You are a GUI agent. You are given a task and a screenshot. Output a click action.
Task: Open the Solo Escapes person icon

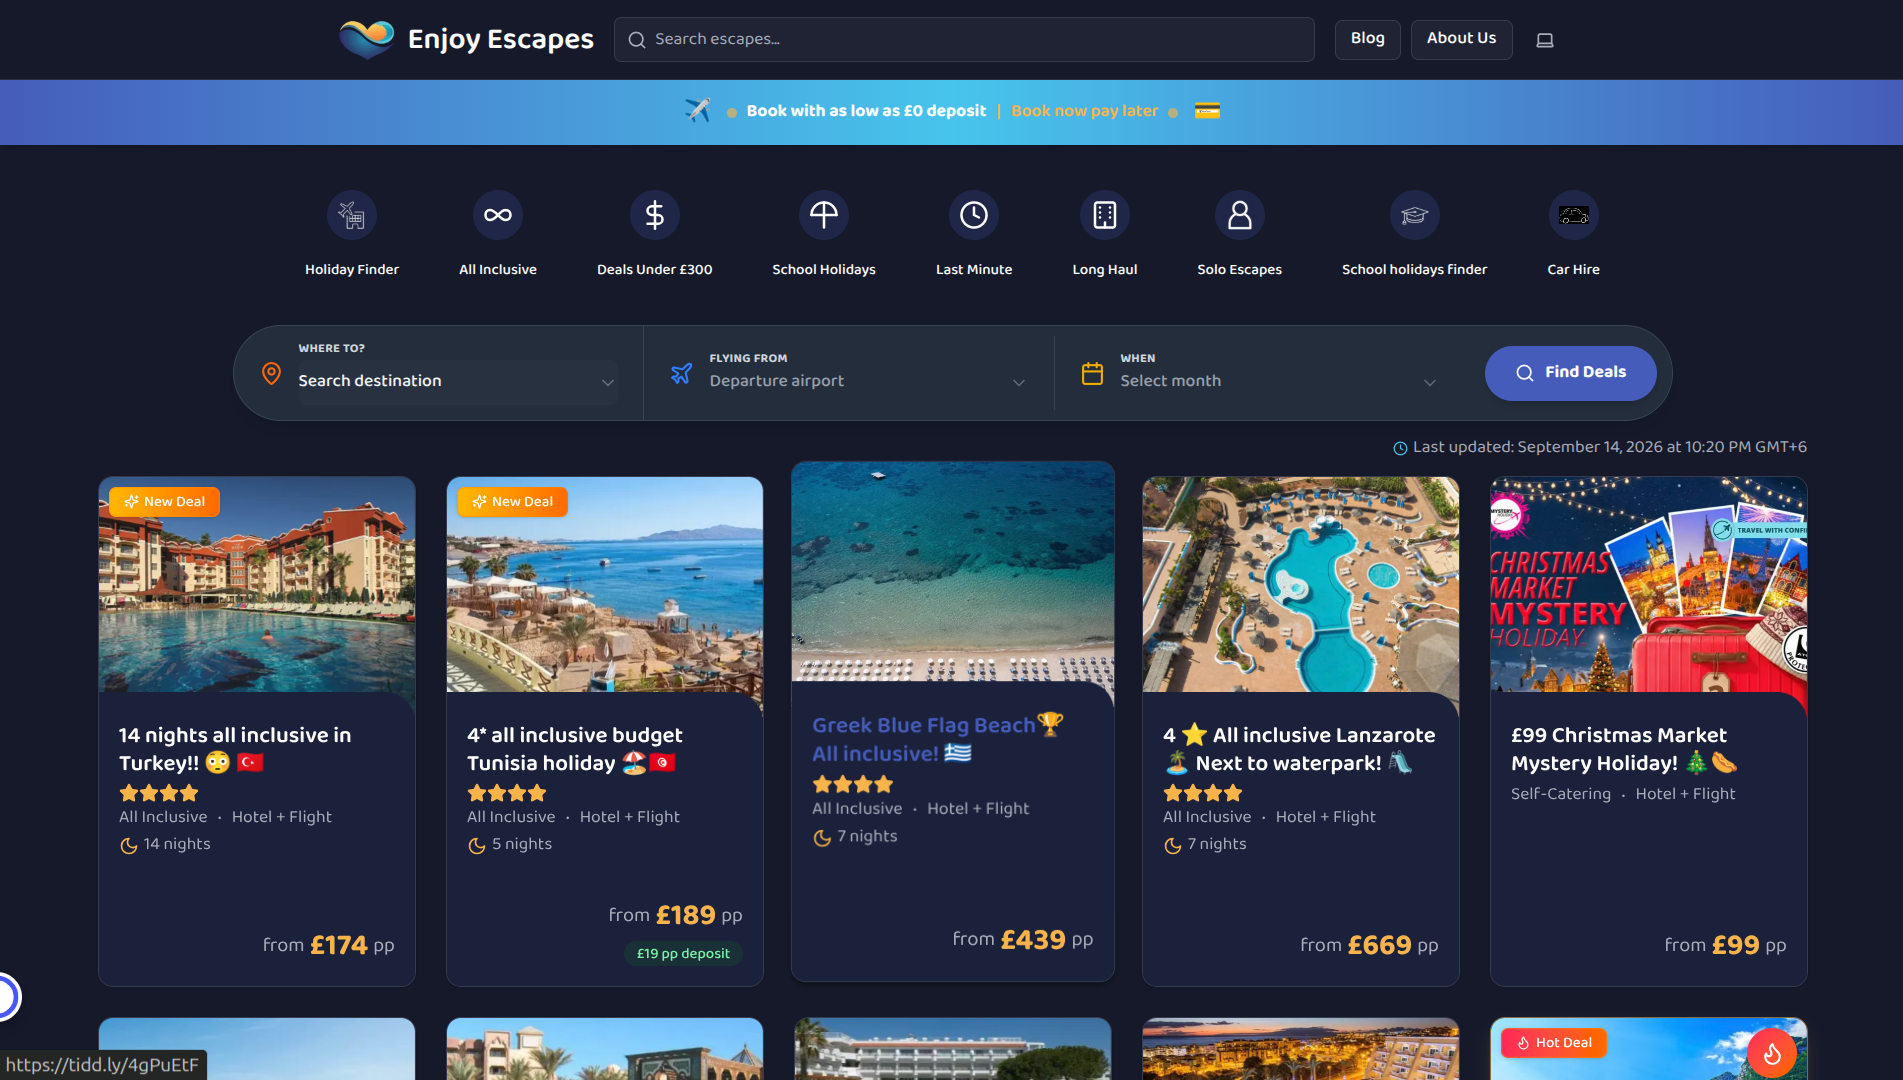[x=1240, y=215]
